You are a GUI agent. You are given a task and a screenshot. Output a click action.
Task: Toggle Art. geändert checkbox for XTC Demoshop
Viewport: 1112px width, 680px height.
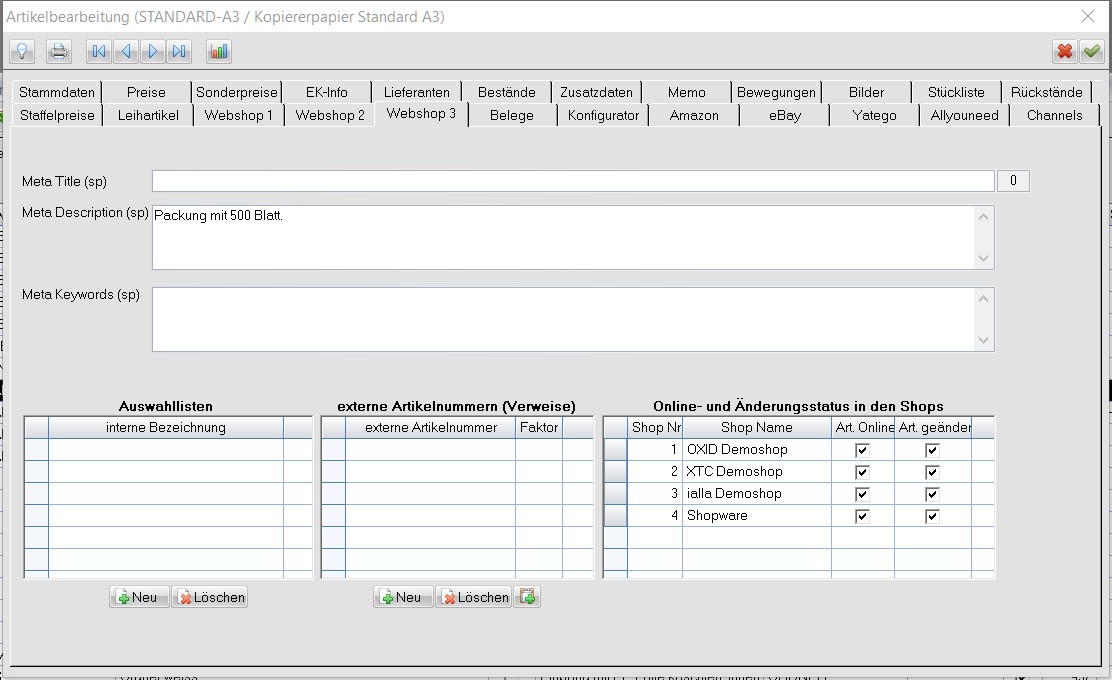coord(932,472)
